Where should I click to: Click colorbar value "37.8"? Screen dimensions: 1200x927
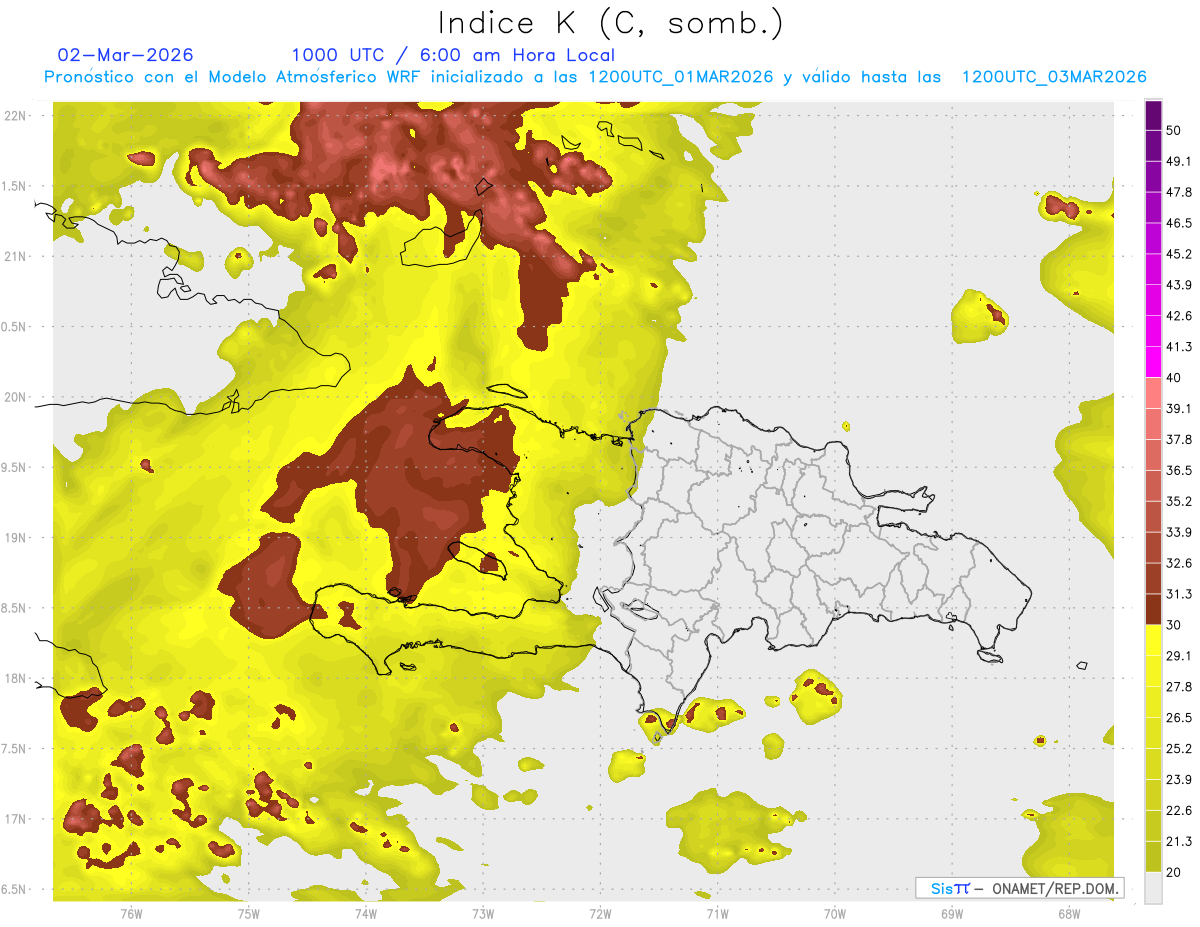(1179, 439)
